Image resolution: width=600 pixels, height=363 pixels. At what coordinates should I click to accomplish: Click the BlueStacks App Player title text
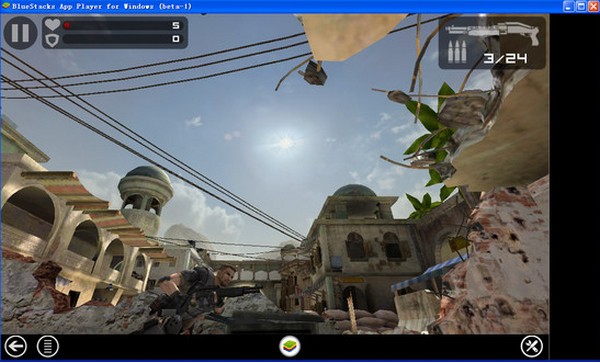coord(102,7)
